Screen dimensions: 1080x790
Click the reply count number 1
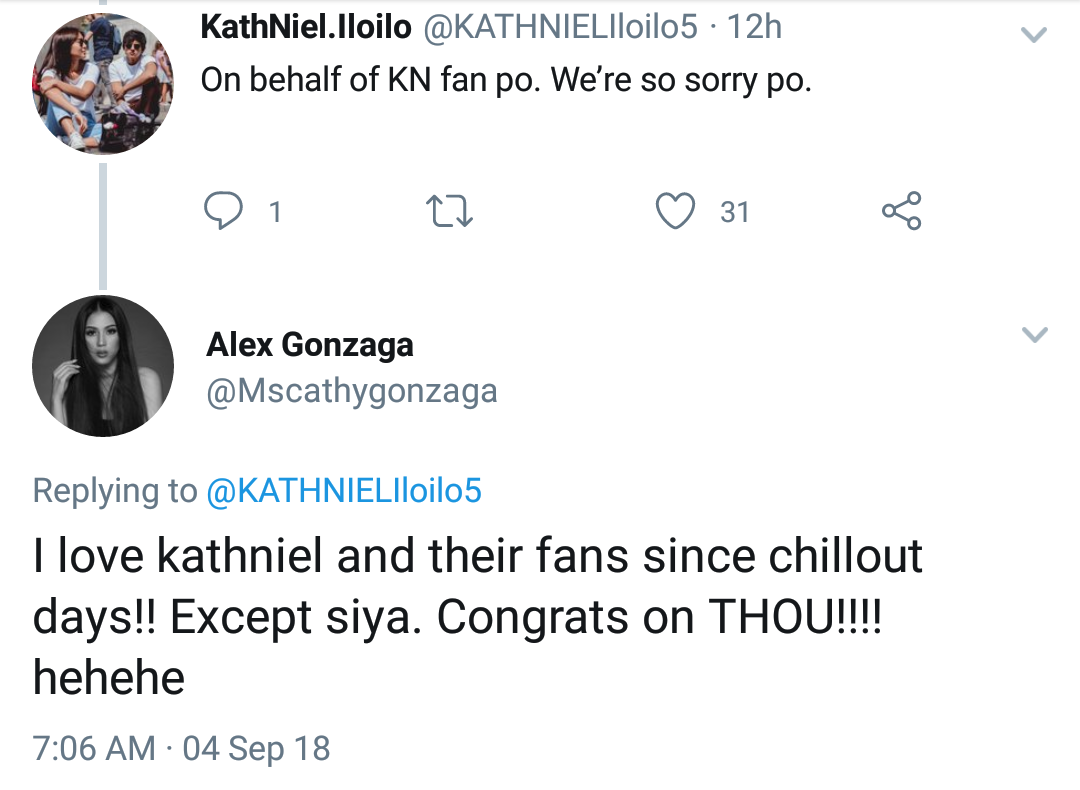275,212
